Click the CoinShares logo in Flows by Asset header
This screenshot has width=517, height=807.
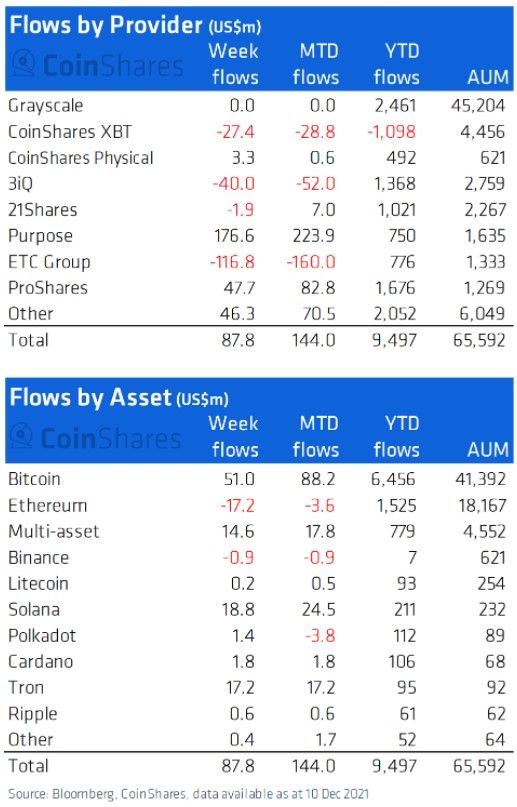[96, 437]
